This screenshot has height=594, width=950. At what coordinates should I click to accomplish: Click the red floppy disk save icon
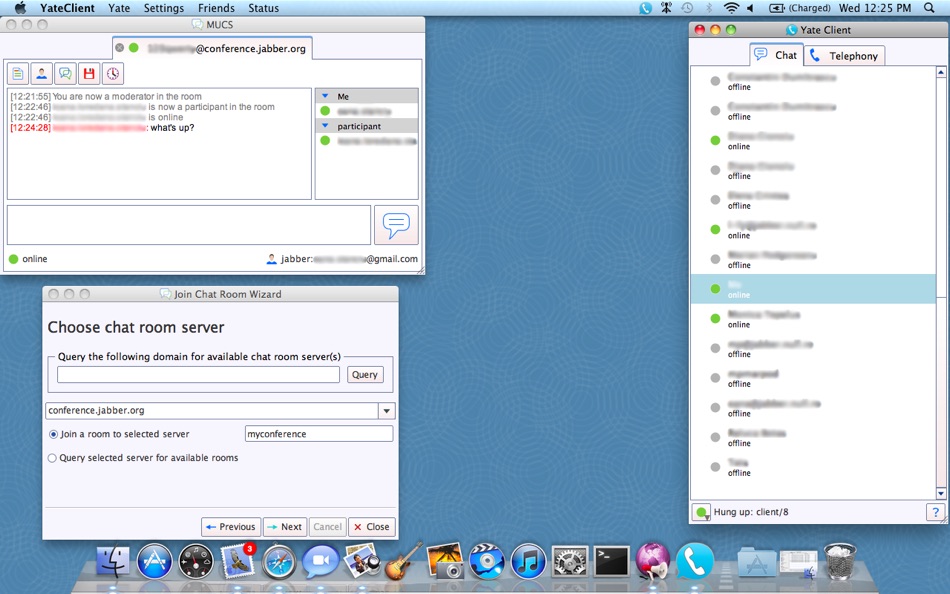pyautogui.click(x=89, y=74)
